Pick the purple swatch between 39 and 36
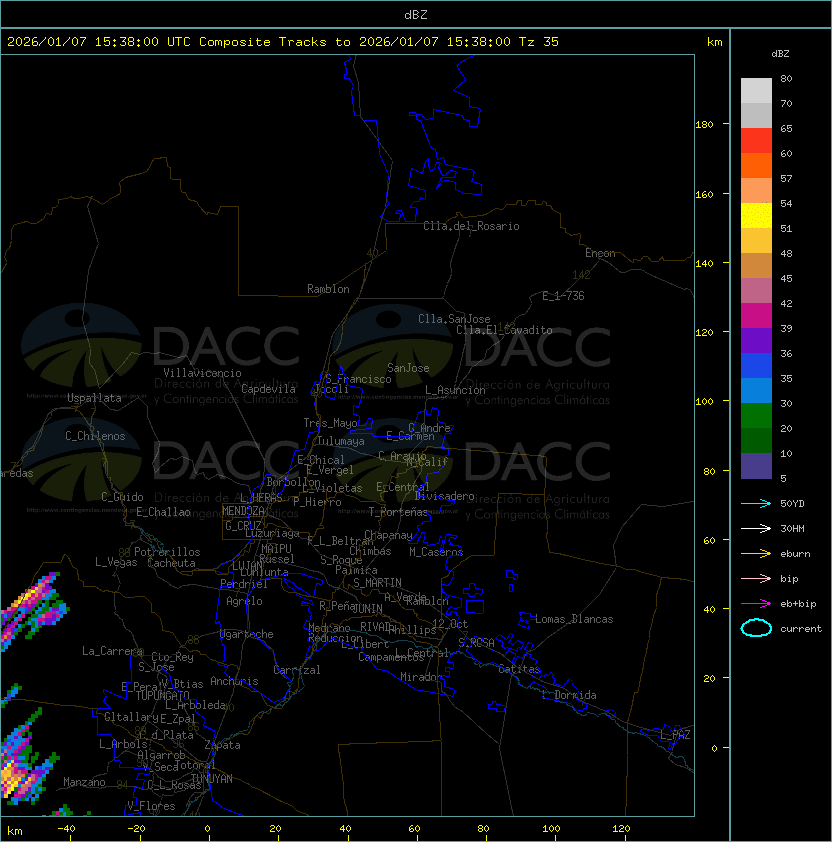832x842 pixels. [756, 340]
